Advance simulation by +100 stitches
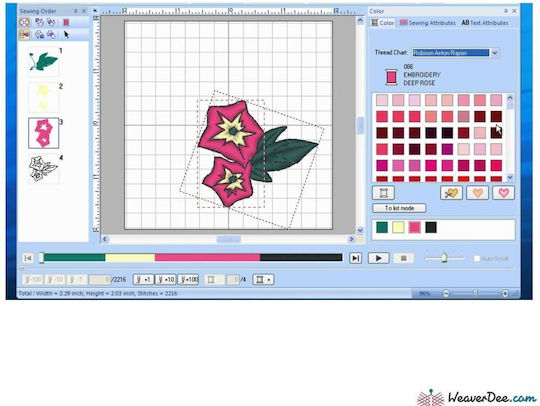The height and width of the screenshot is (406, 540). 188,279
